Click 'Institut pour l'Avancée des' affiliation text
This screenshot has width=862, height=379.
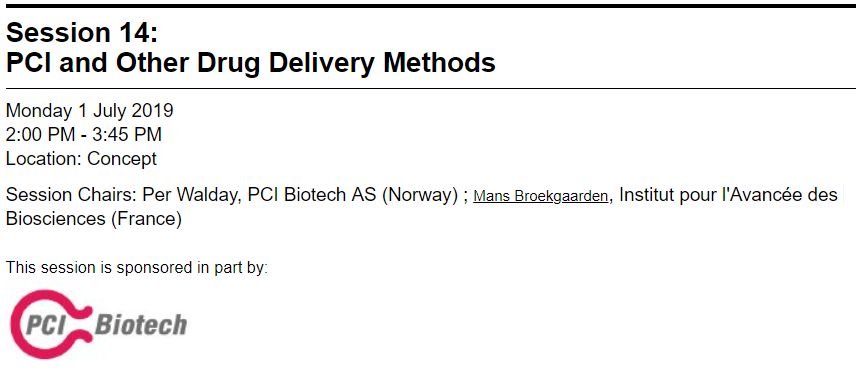pos(728,195)
